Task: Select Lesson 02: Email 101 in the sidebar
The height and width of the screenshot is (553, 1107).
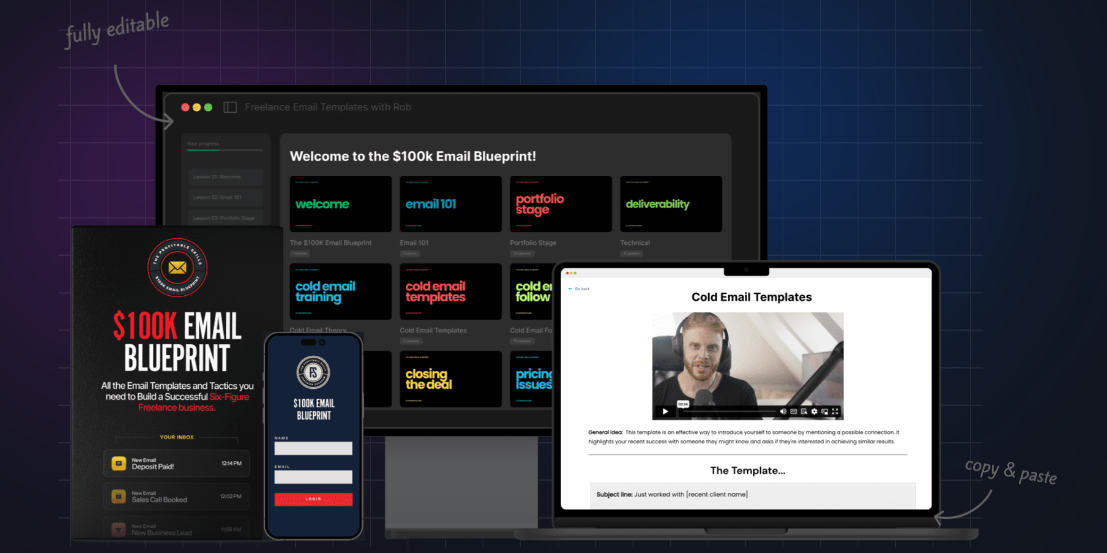Action: pyautogui.click(x=225, y=197)
